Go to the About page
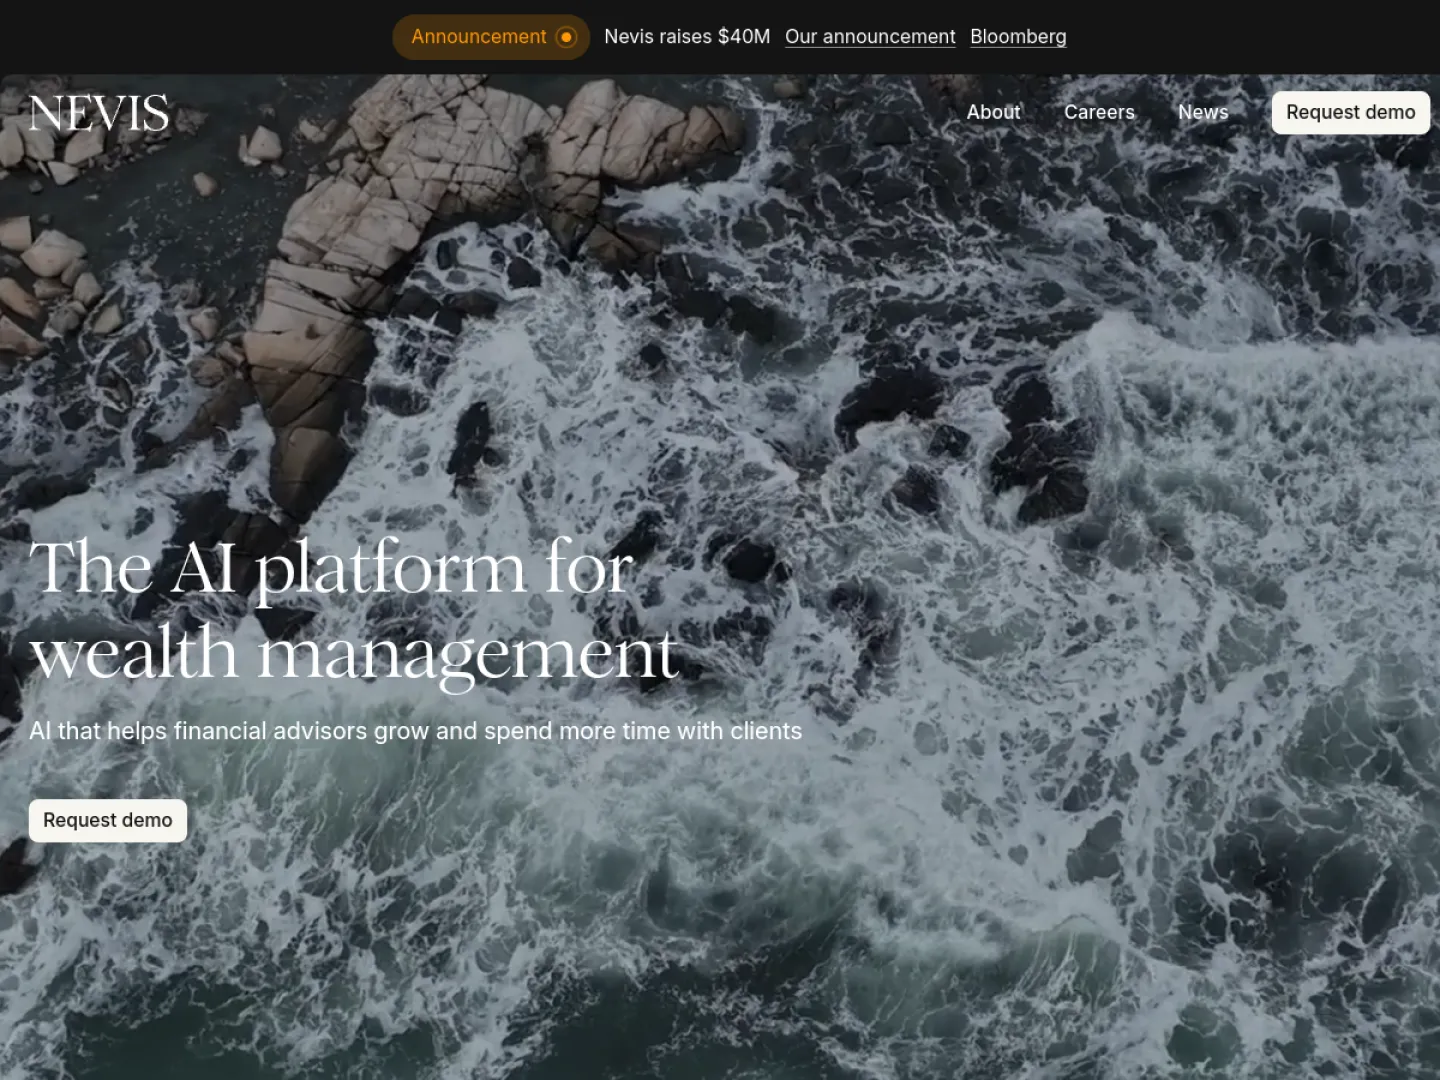 click(993, 112)
